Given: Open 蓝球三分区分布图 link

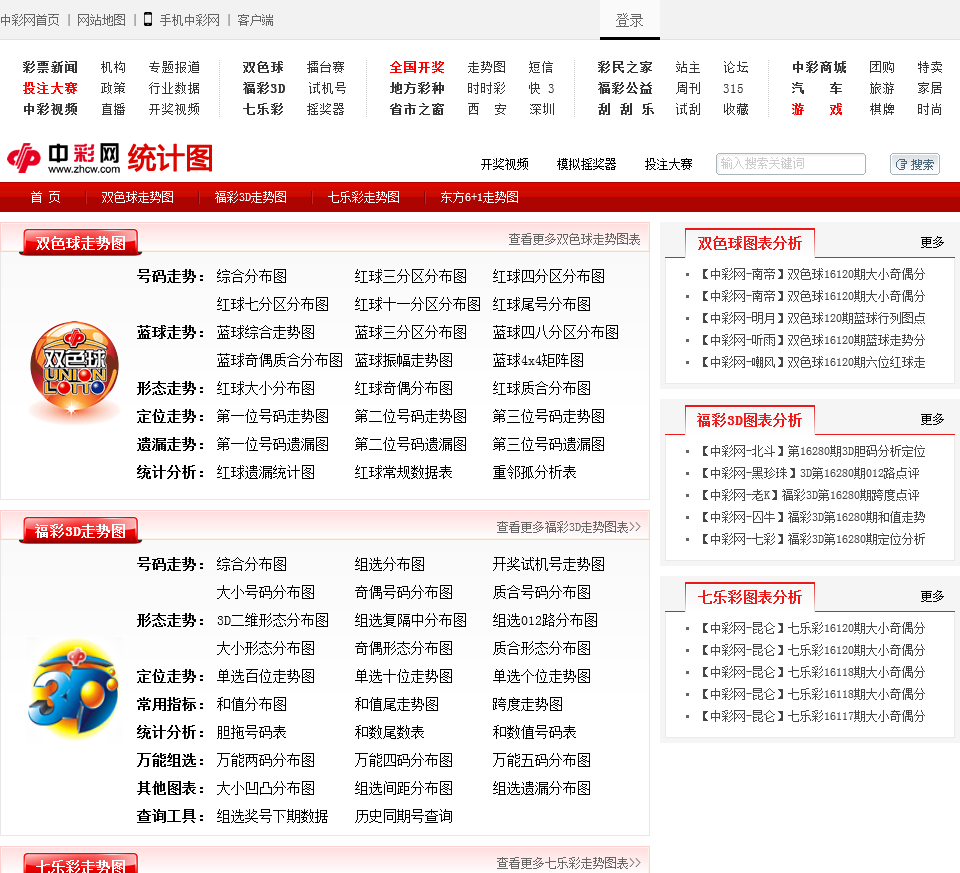Looking at the screenshot, I should tap(410, 332).
